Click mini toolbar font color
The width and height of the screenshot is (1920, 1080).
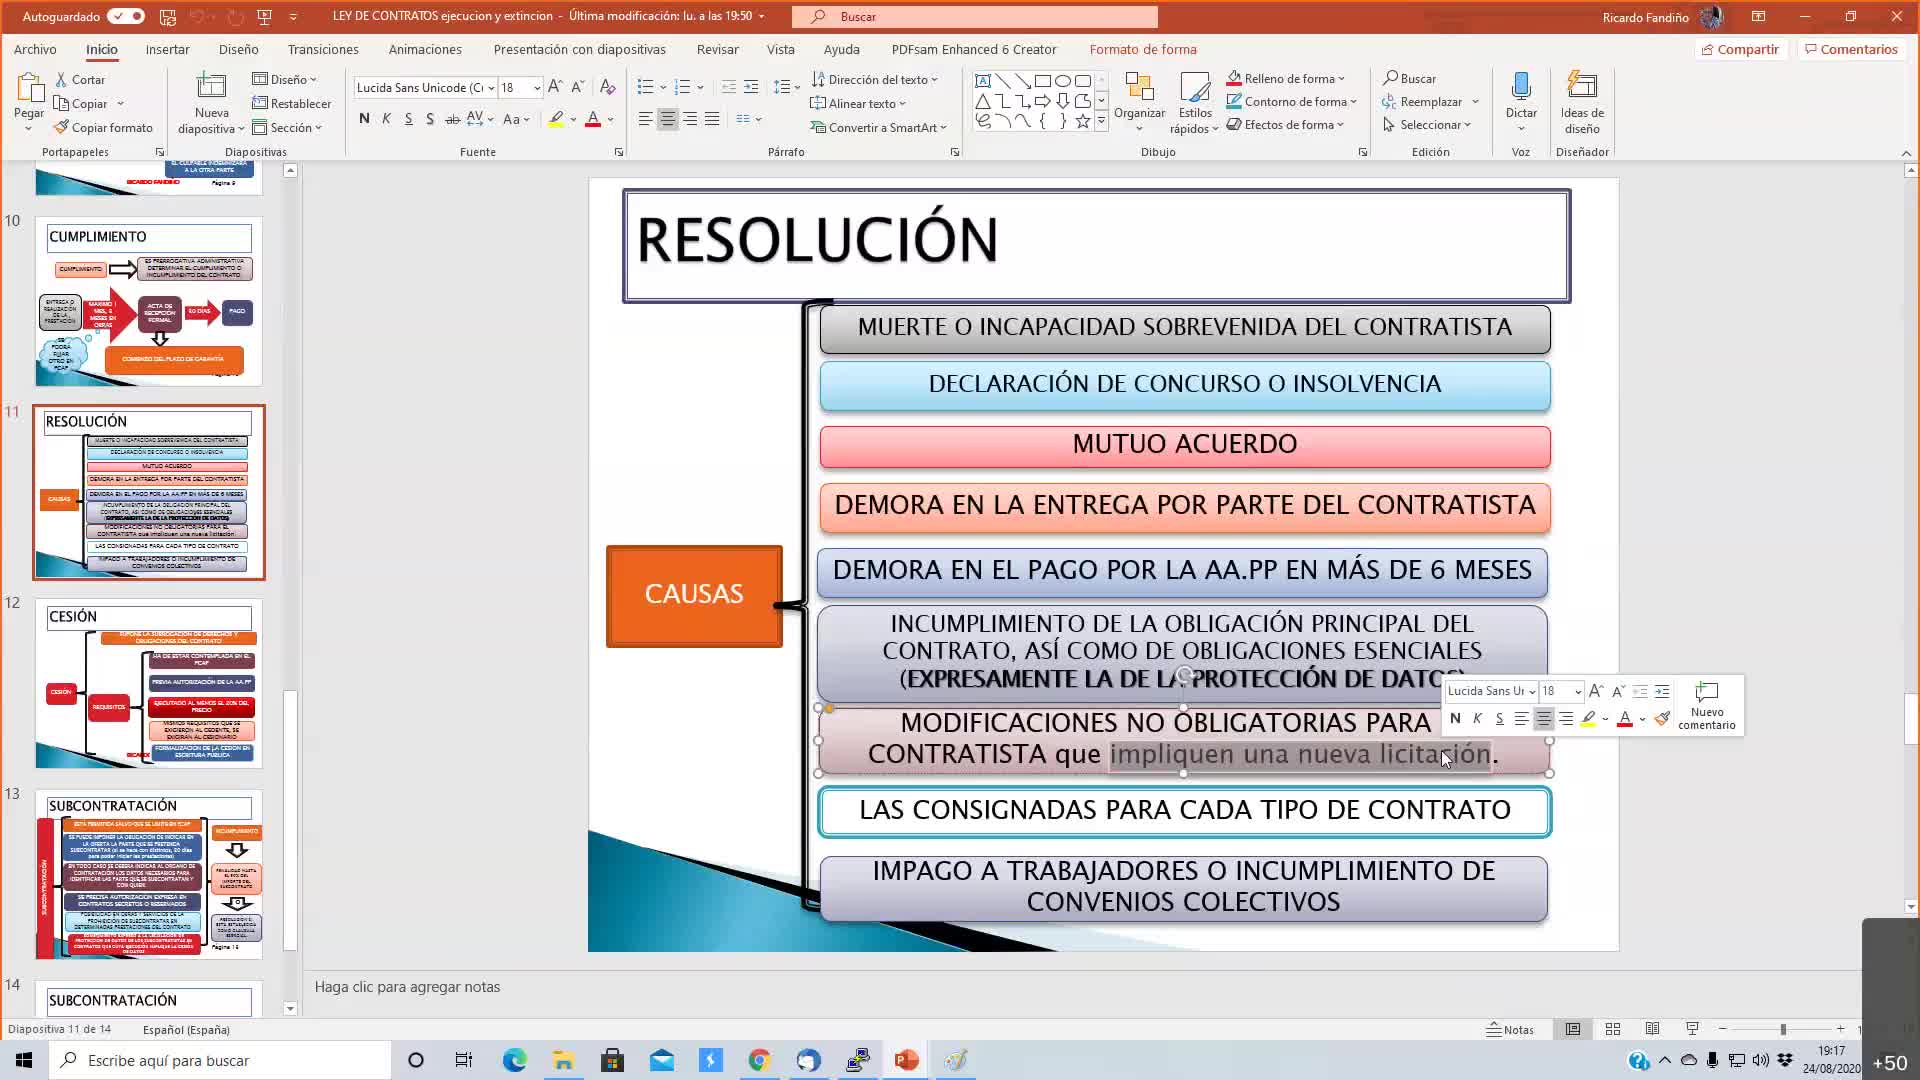1625,719
